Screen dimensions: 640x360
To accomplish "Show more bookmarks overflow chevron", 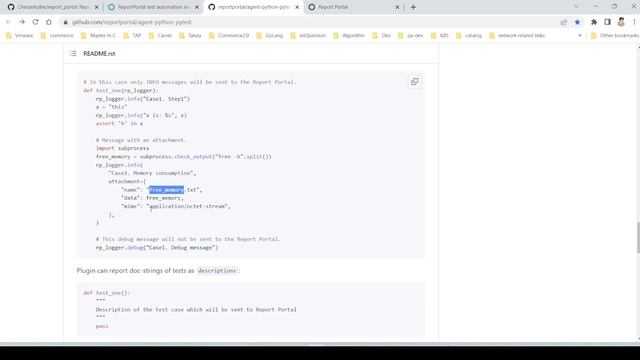I will click(580, 36).
